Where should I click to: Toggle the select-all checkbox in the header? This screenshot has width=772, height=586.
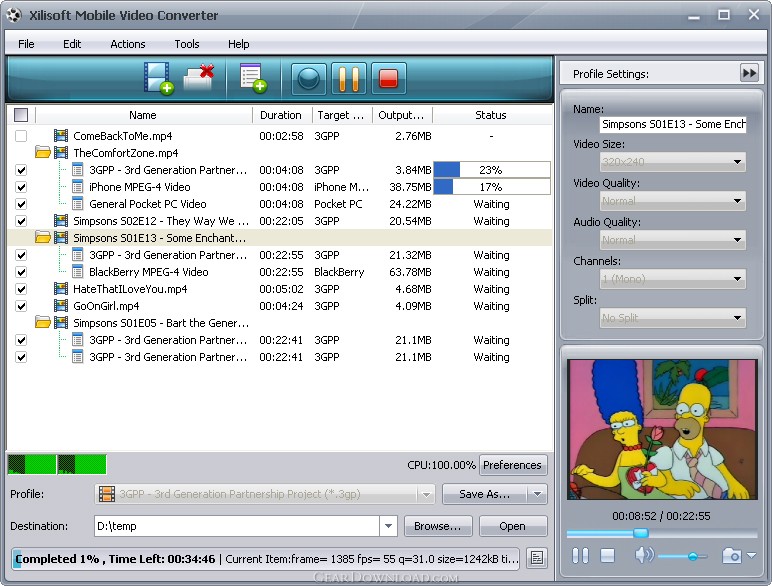click(x=21, y=115)
